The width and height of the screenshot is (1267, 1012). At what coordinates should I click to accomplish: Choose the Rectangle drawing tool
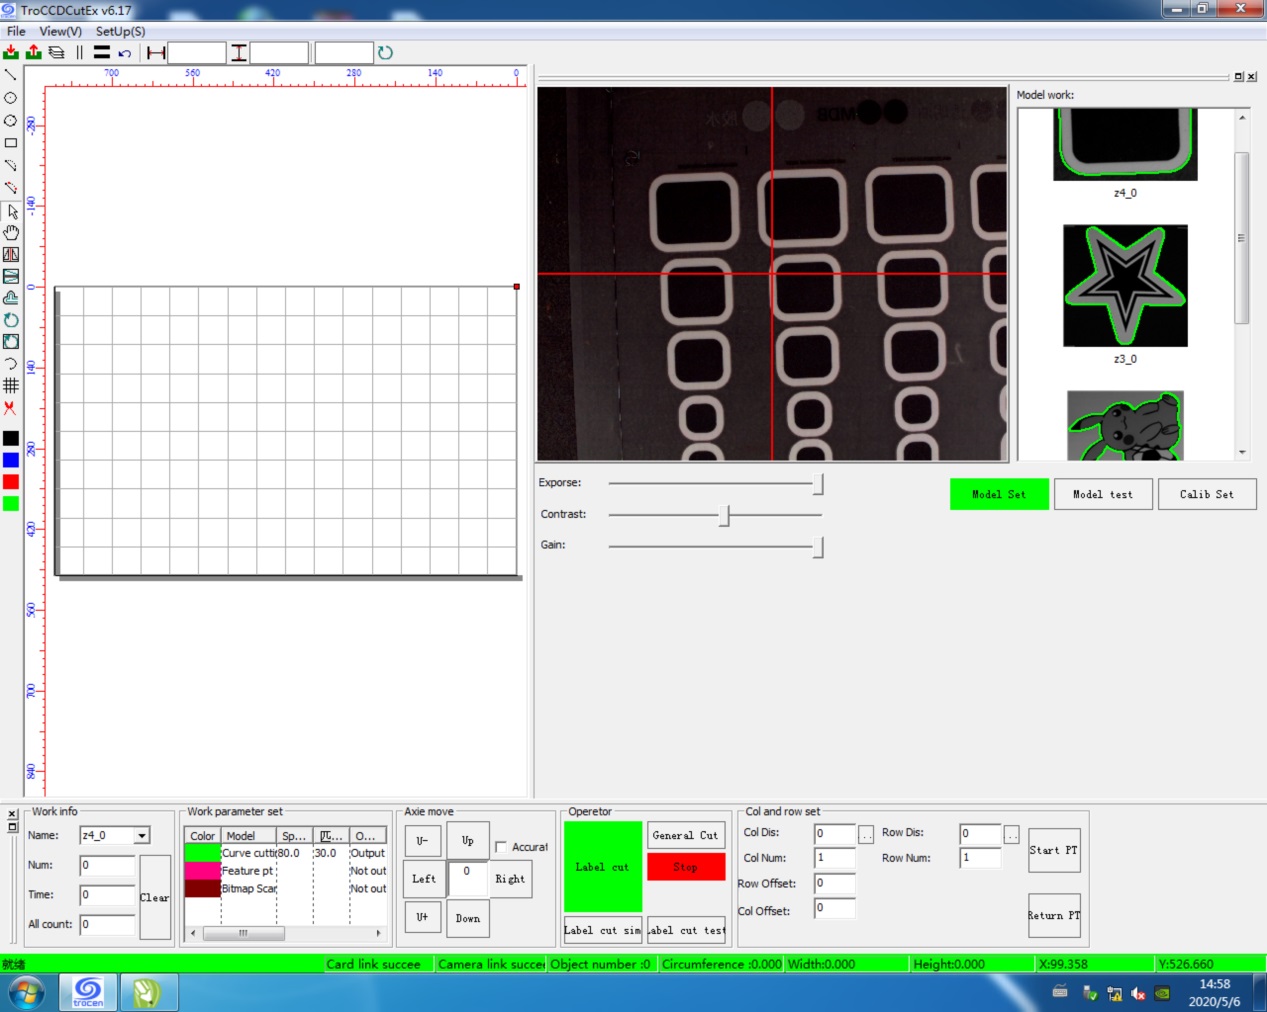click(11, 140)
